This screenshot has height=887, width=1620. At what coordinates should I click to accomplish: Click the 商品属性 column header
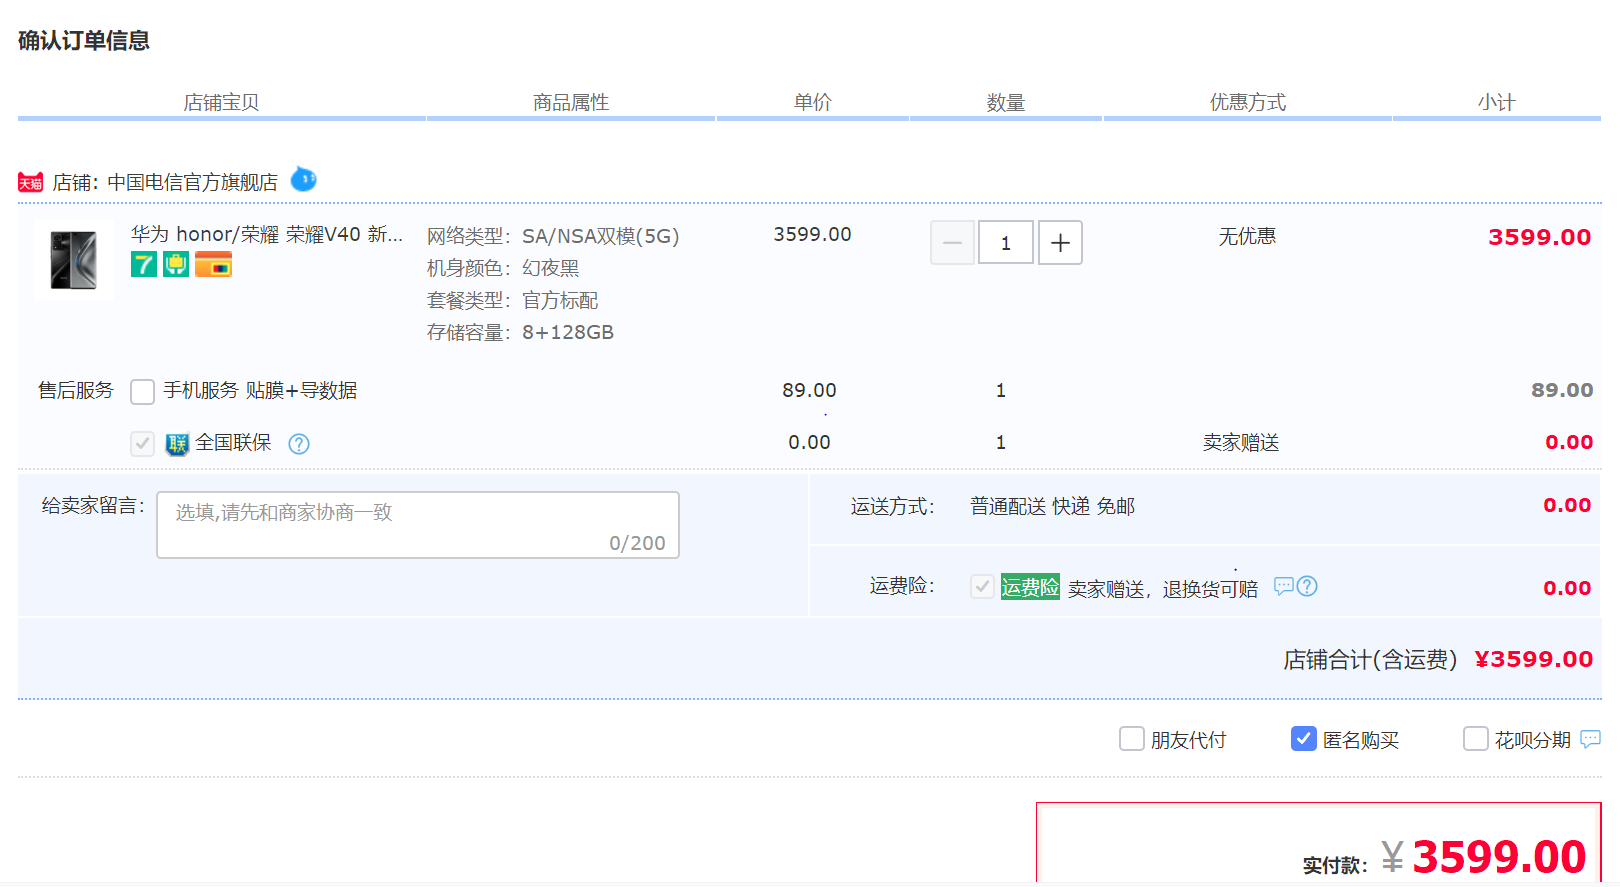571,102
